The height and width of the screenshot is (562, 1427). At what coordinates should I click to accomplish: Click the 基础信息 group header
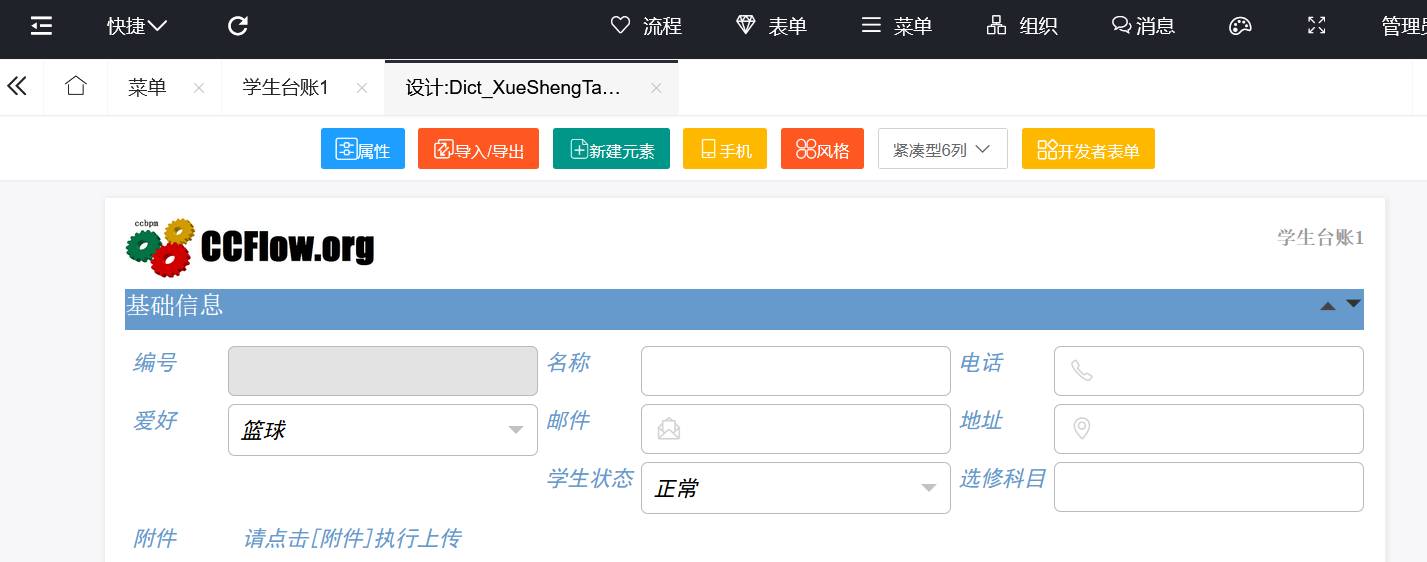click(x=744, y=309)
